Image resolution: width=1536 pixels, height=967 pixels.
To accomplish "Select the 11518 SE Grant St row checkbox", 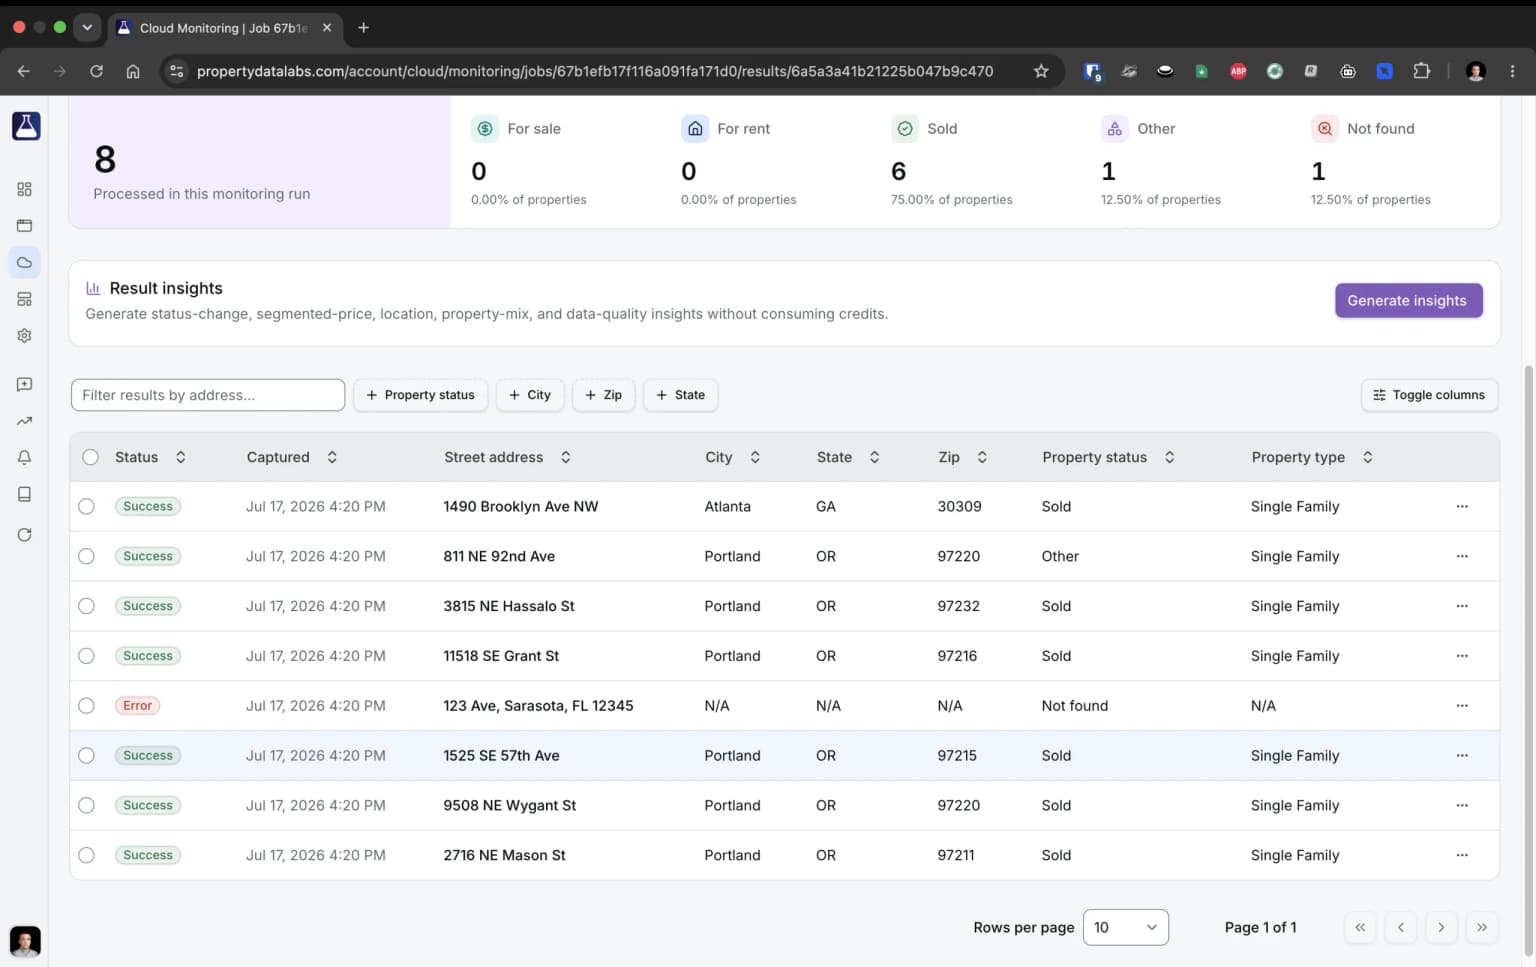I will (x=87, y=656).
